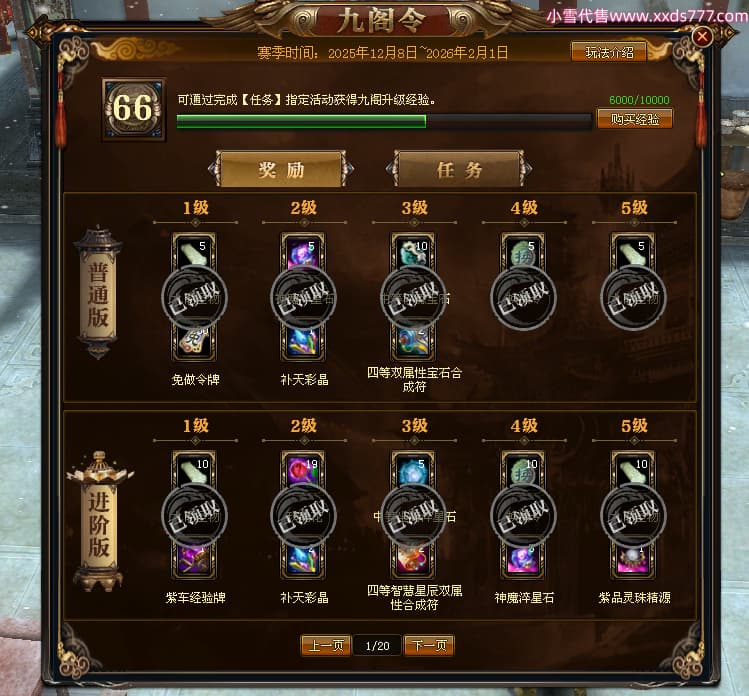Close the 九阁令 window
The width and height of the screenshot is (749, 696).
tap(702, 36)
